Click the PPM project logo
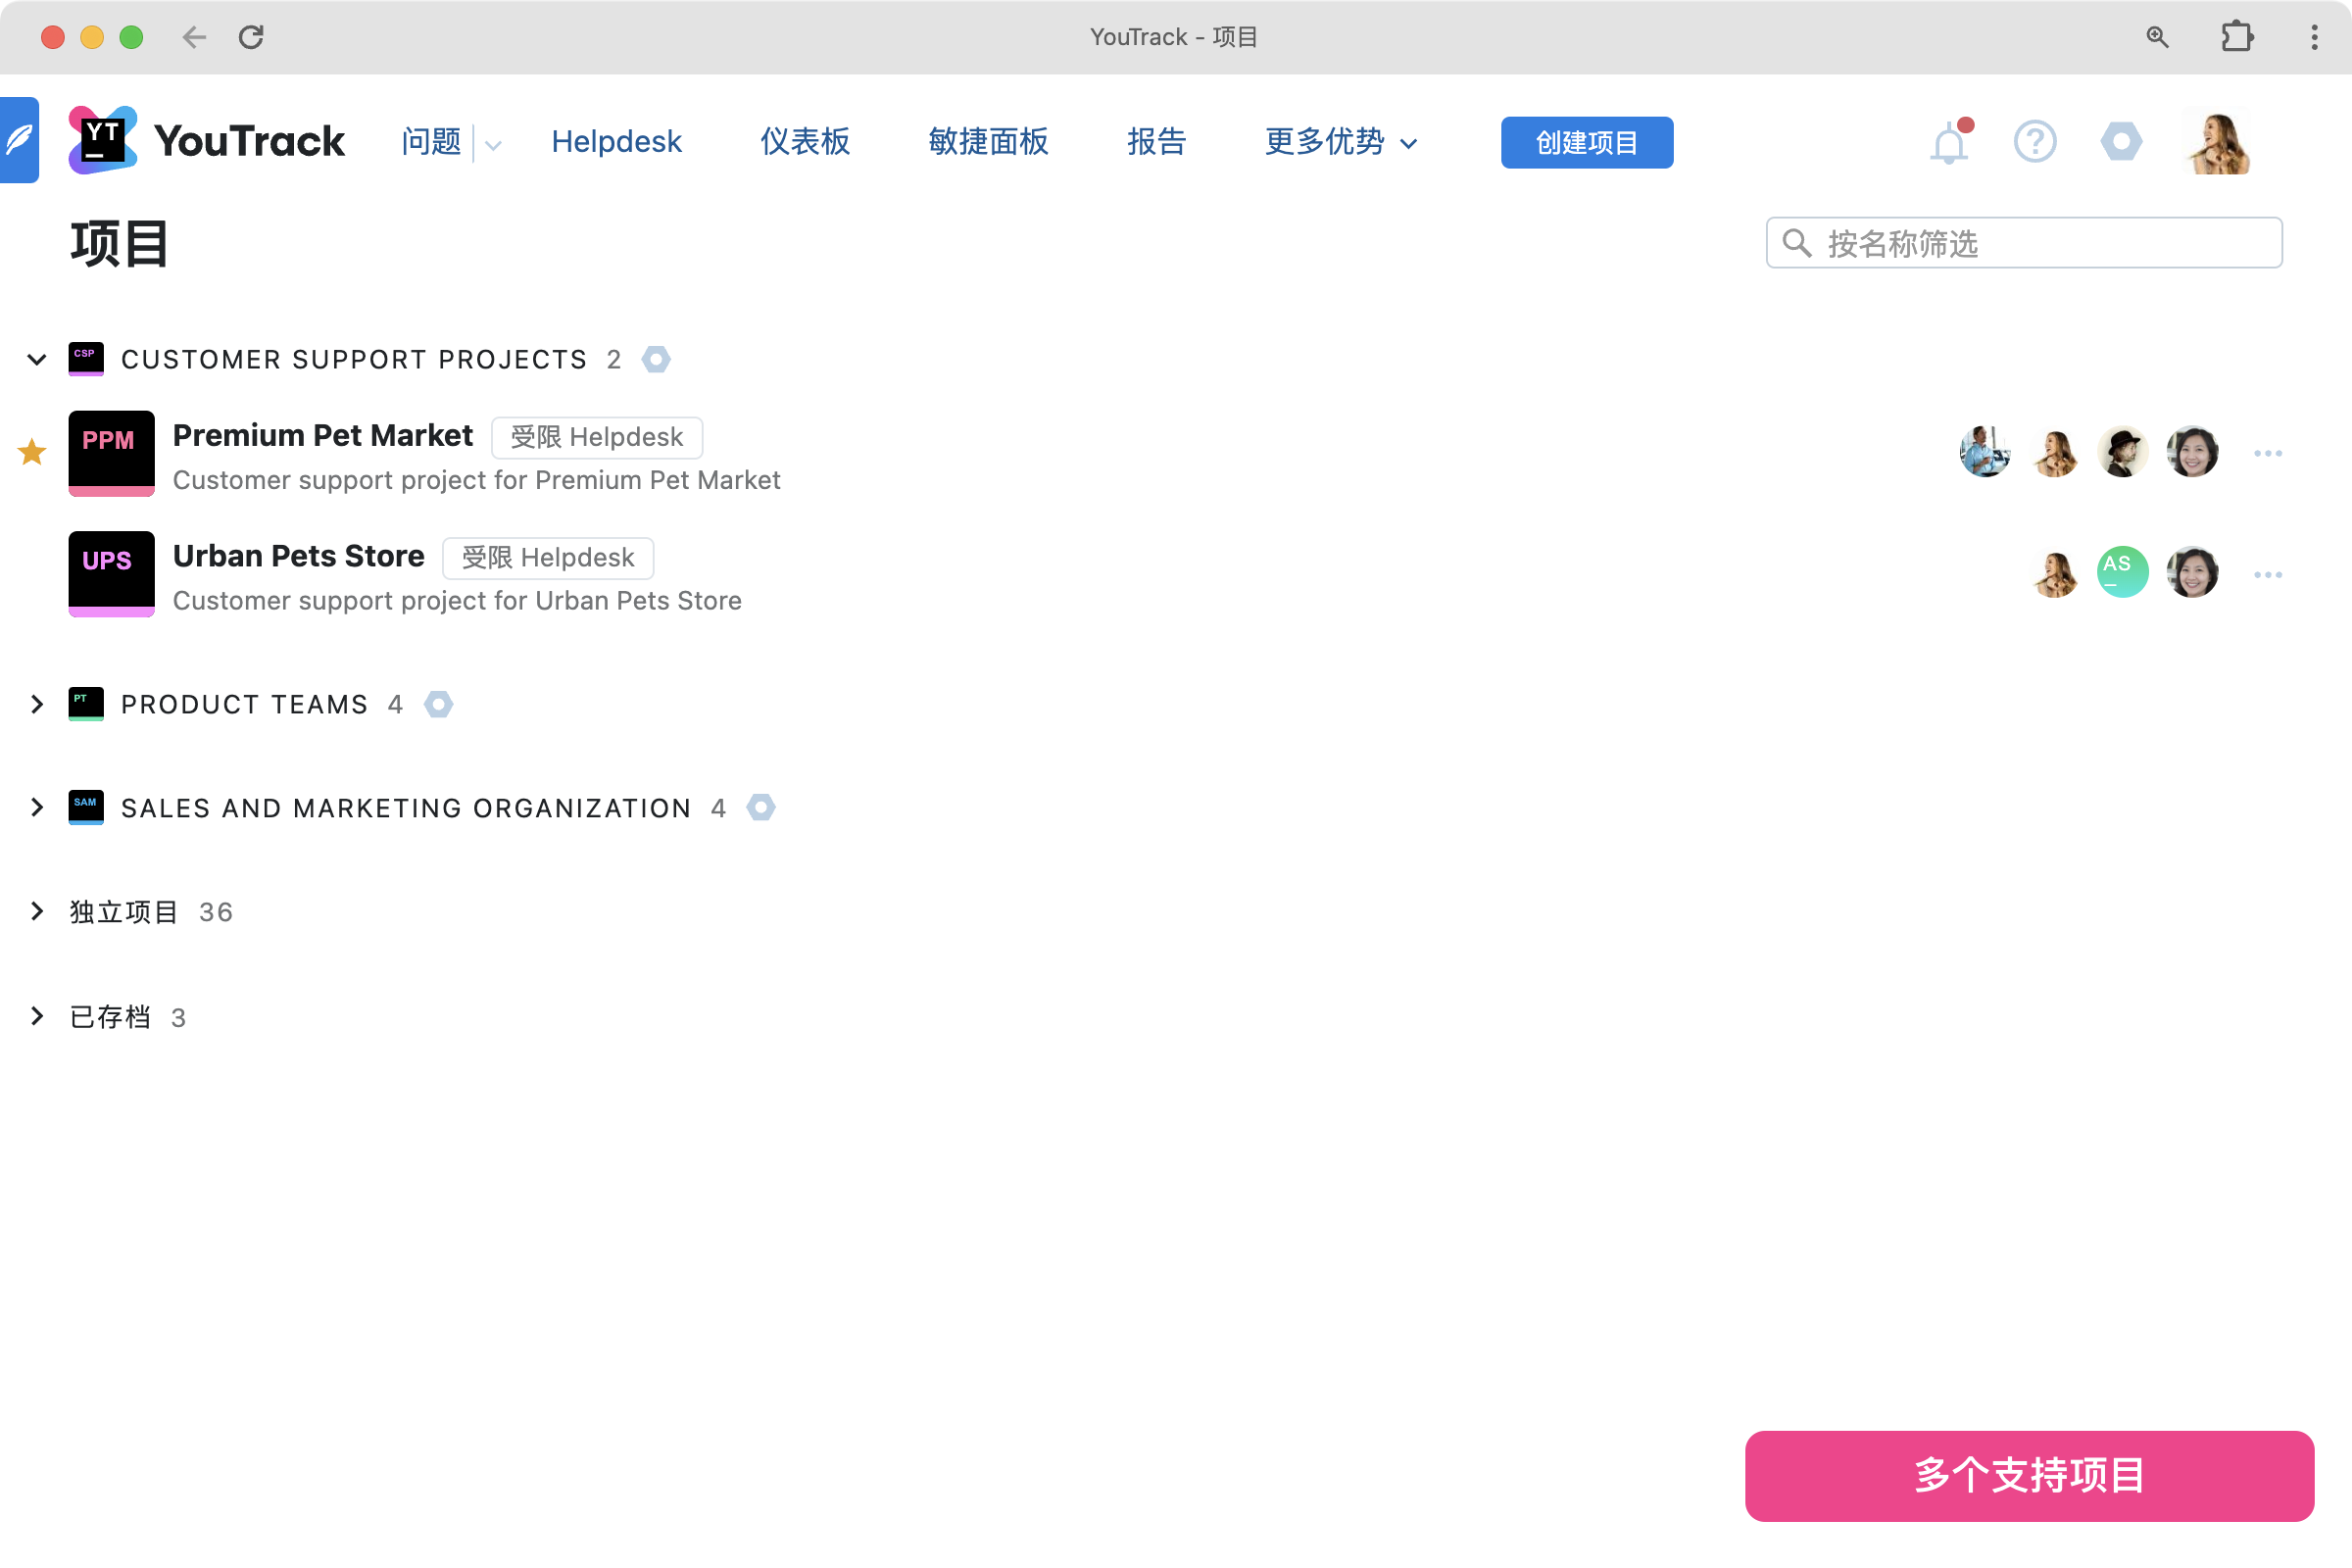 [x=111, y=453]
